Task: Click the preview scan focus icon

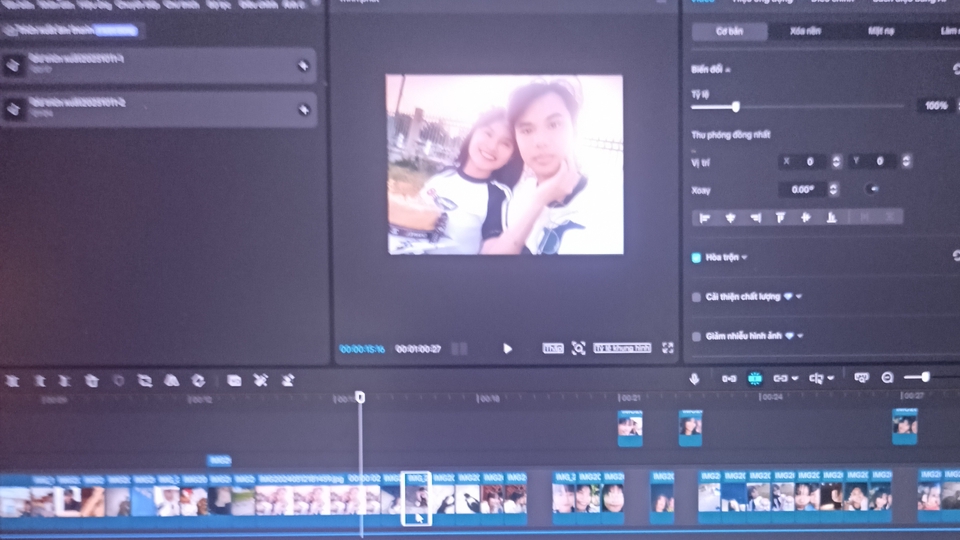Action: (x=578, y=348)
